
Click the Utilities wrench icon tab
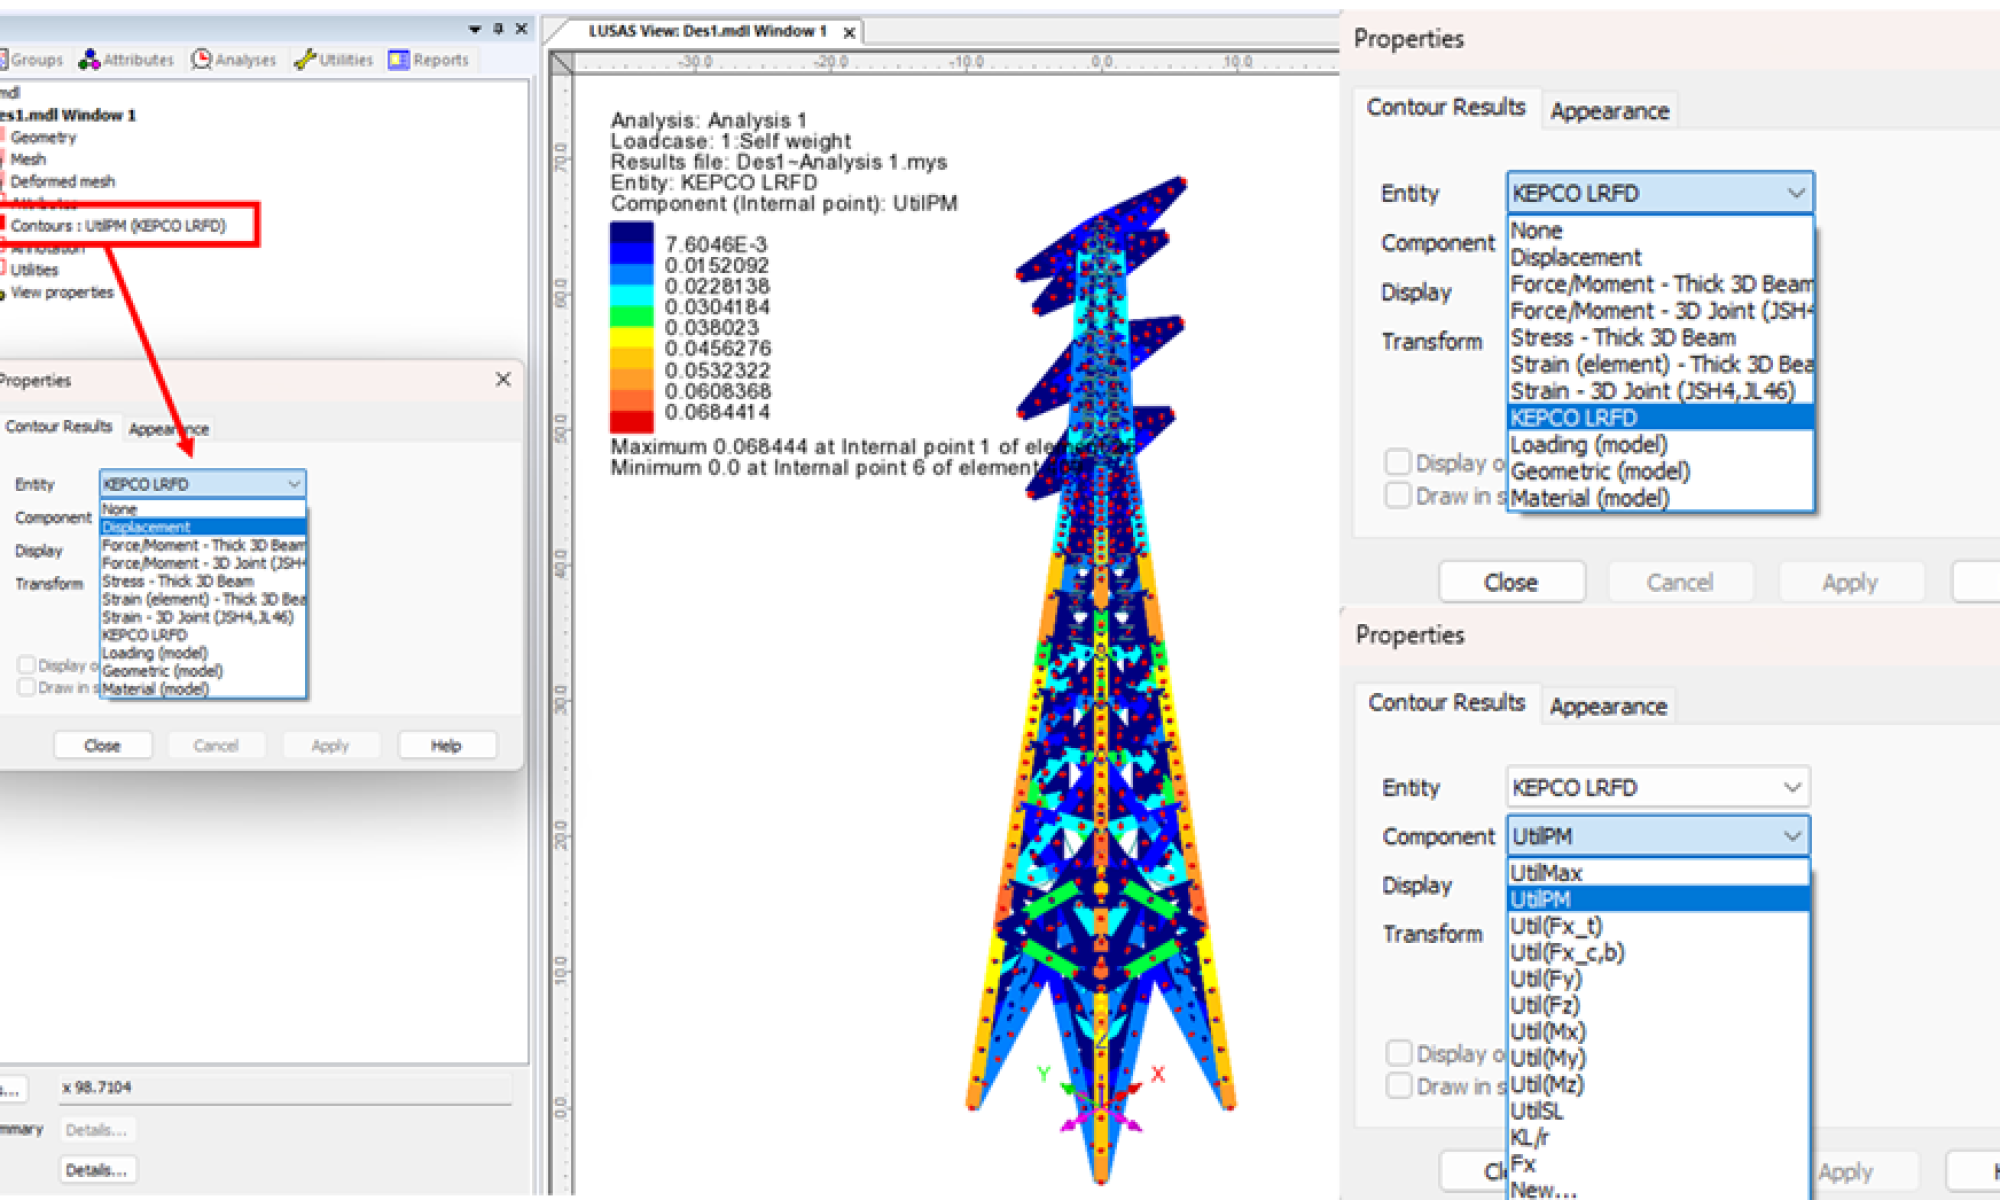click(x=305, y=60)
